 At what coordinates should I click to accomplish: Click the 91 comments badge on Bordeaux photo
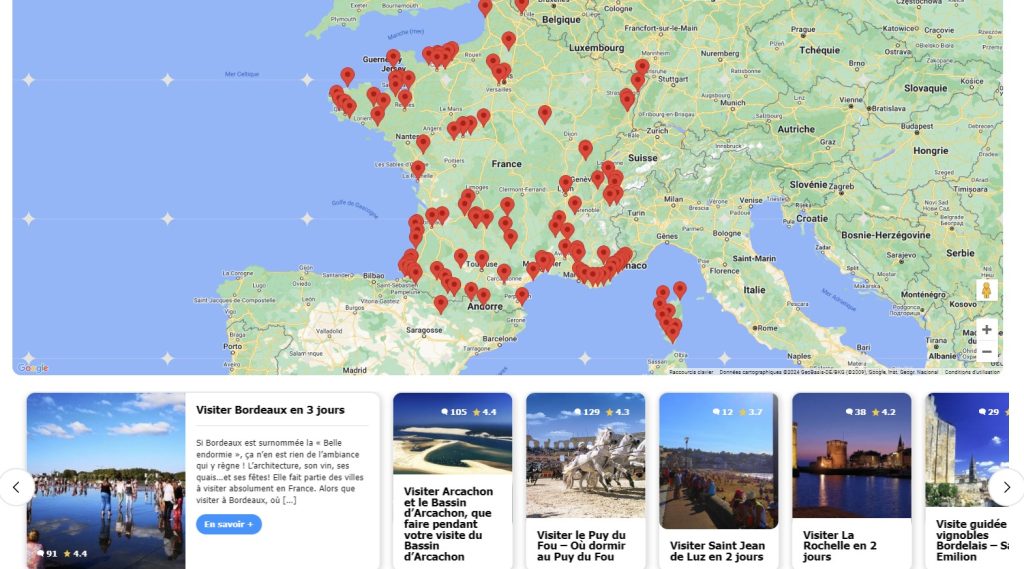pos(47,553)
